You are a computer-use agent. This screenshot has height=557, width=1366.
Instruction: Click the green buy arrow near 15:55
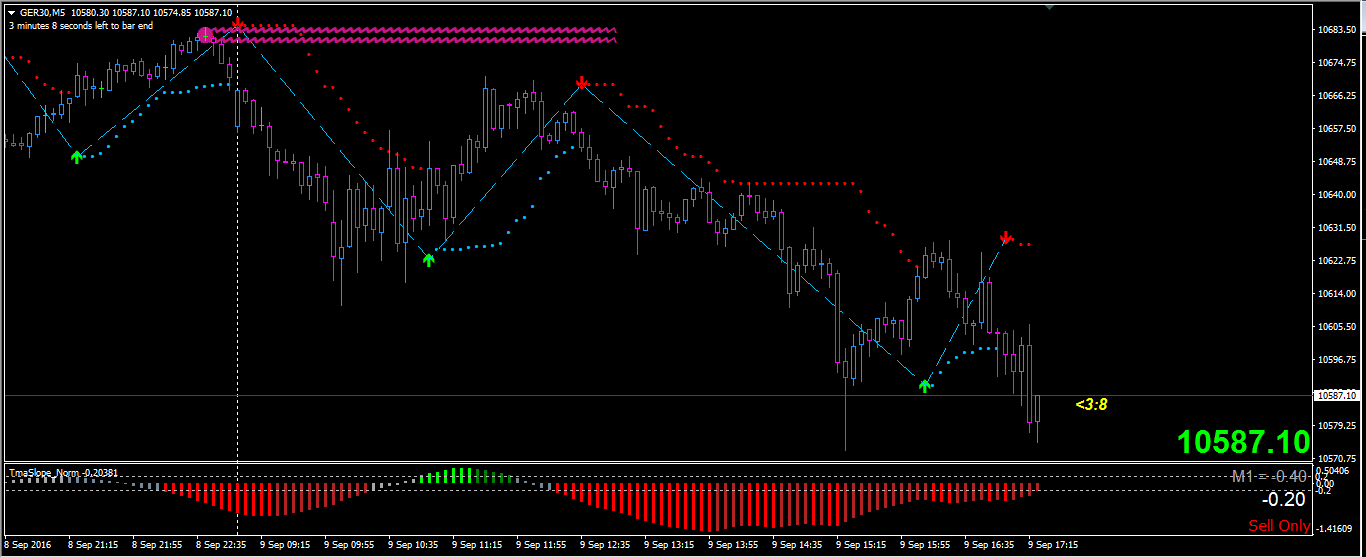925,385
